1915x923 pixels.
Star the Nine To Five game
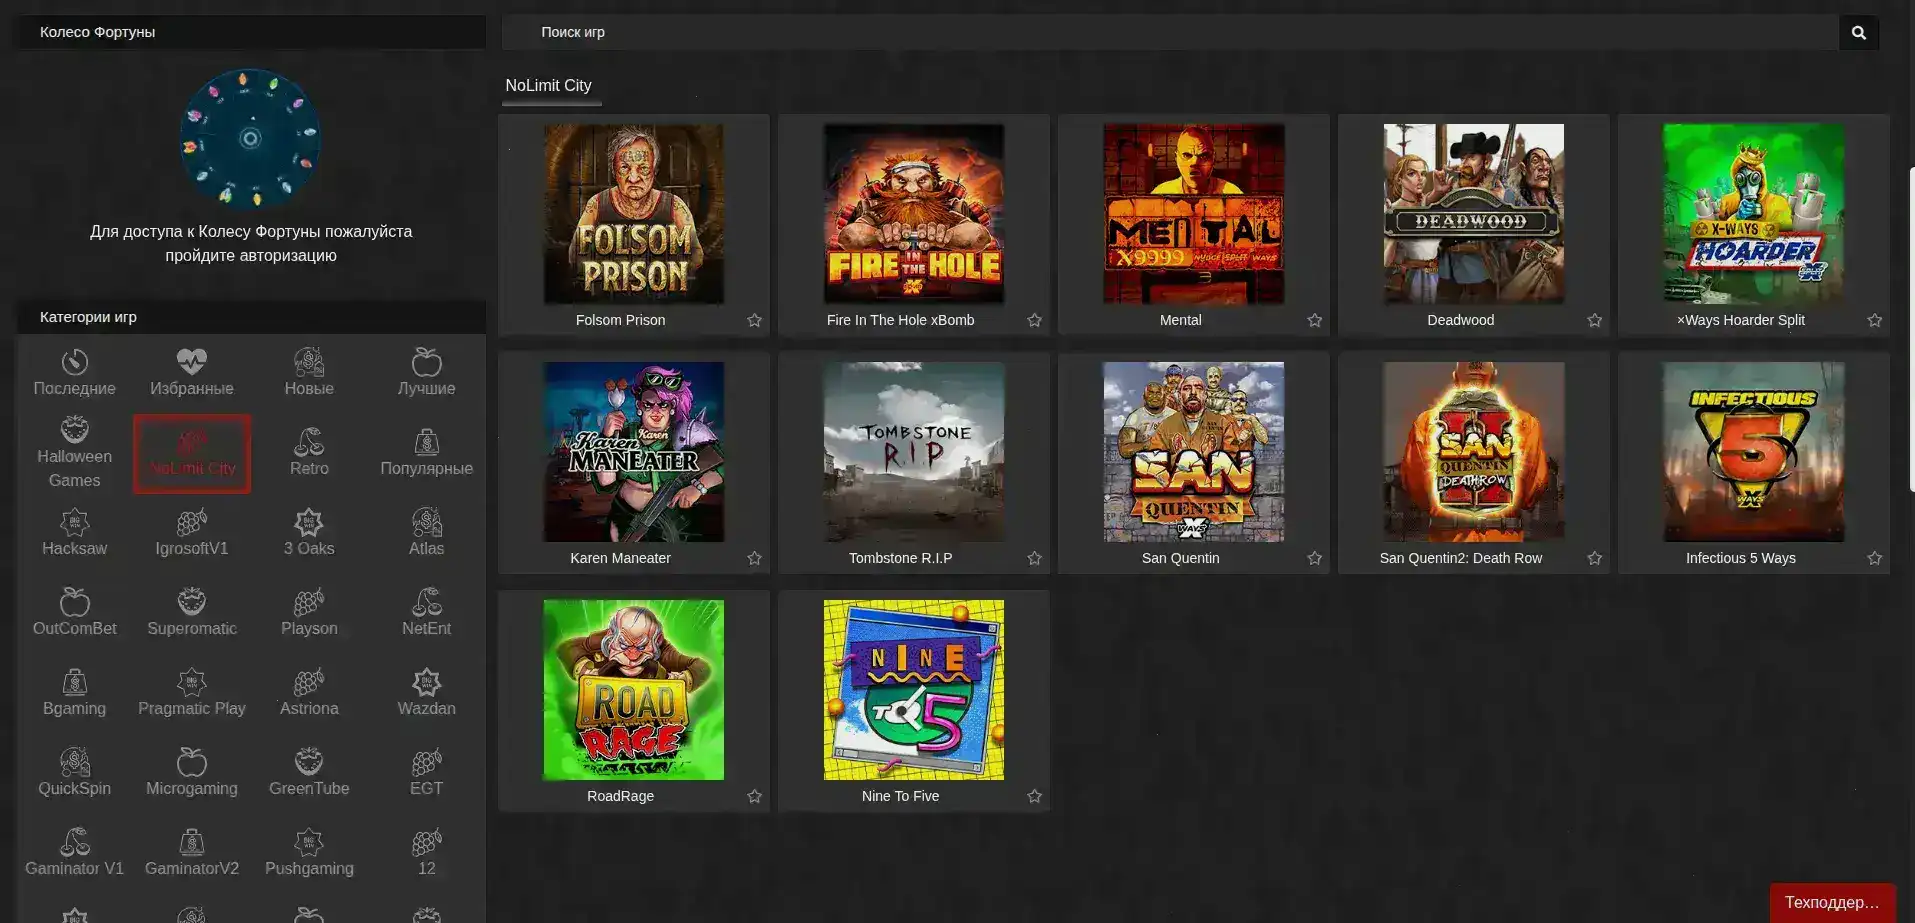pos(1035,796)
